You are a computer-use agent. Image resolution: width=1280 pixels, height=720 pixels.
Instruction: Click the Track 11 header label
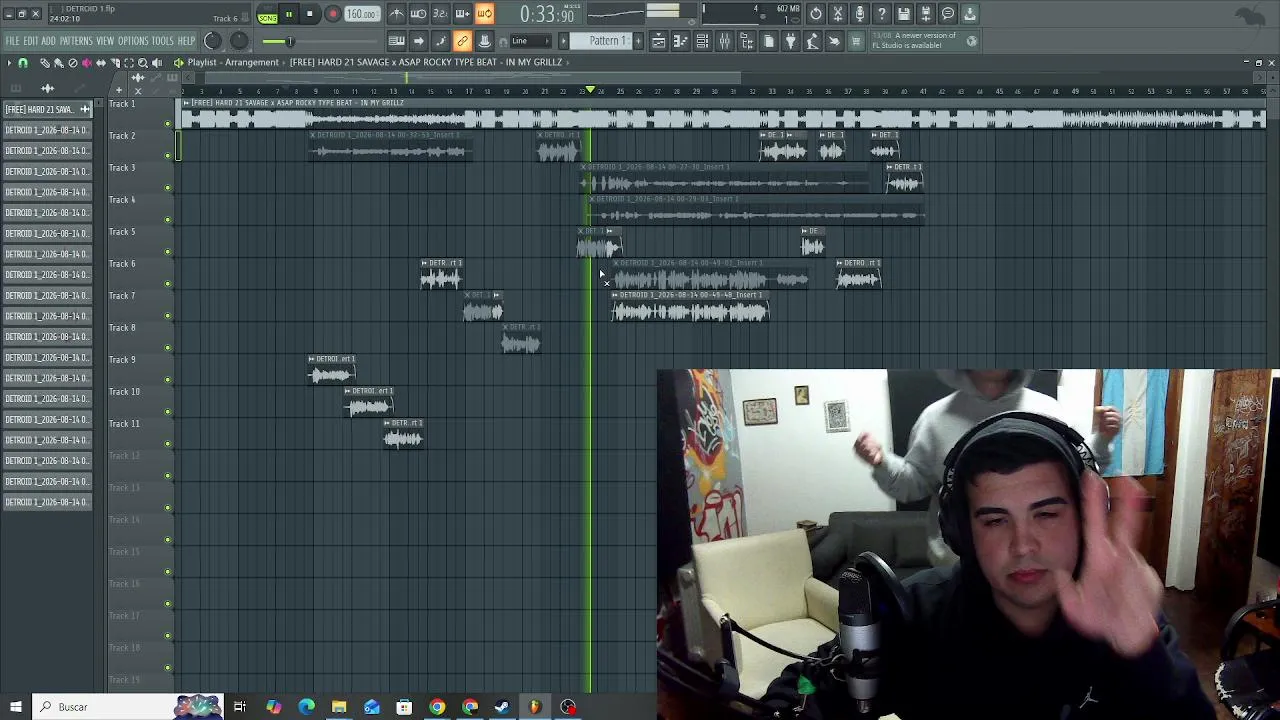[x=124, y=424]
